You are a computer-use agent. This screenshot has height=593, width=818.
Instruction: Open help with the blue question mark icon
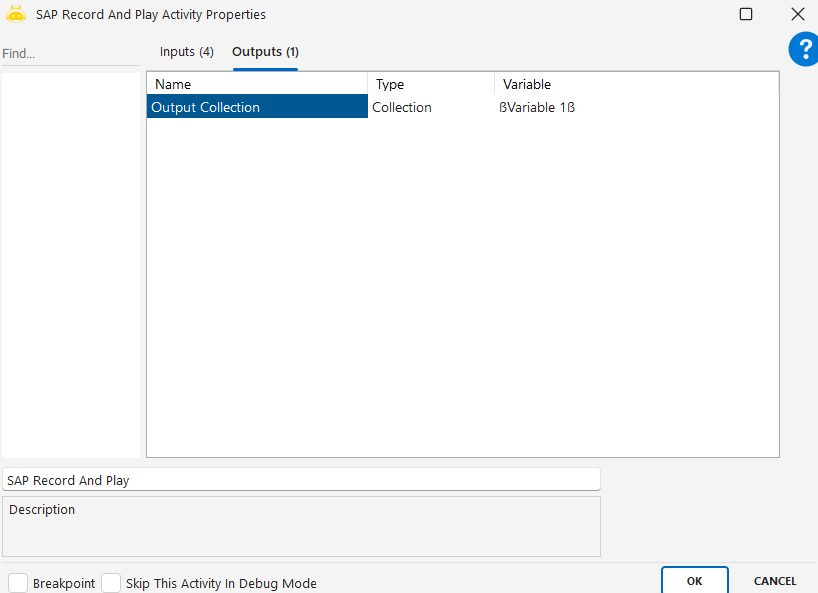pos(802,50)
